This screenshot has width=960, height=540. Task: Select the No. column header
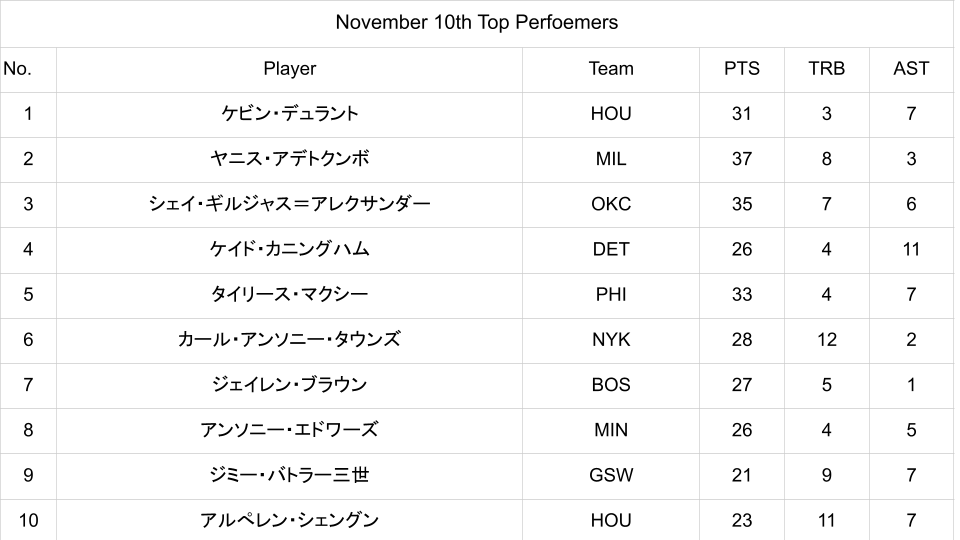coord(18,69)
